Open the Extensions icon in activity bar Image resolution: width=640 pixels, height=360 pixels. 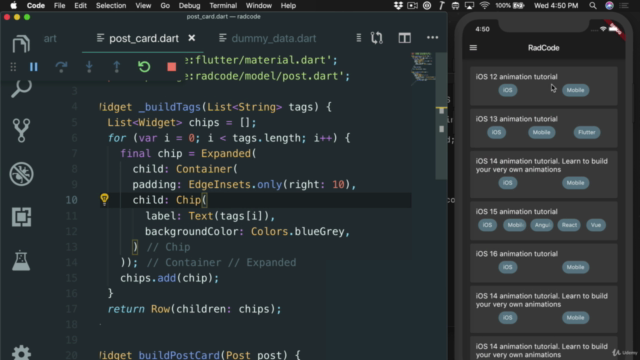[21, 217]
